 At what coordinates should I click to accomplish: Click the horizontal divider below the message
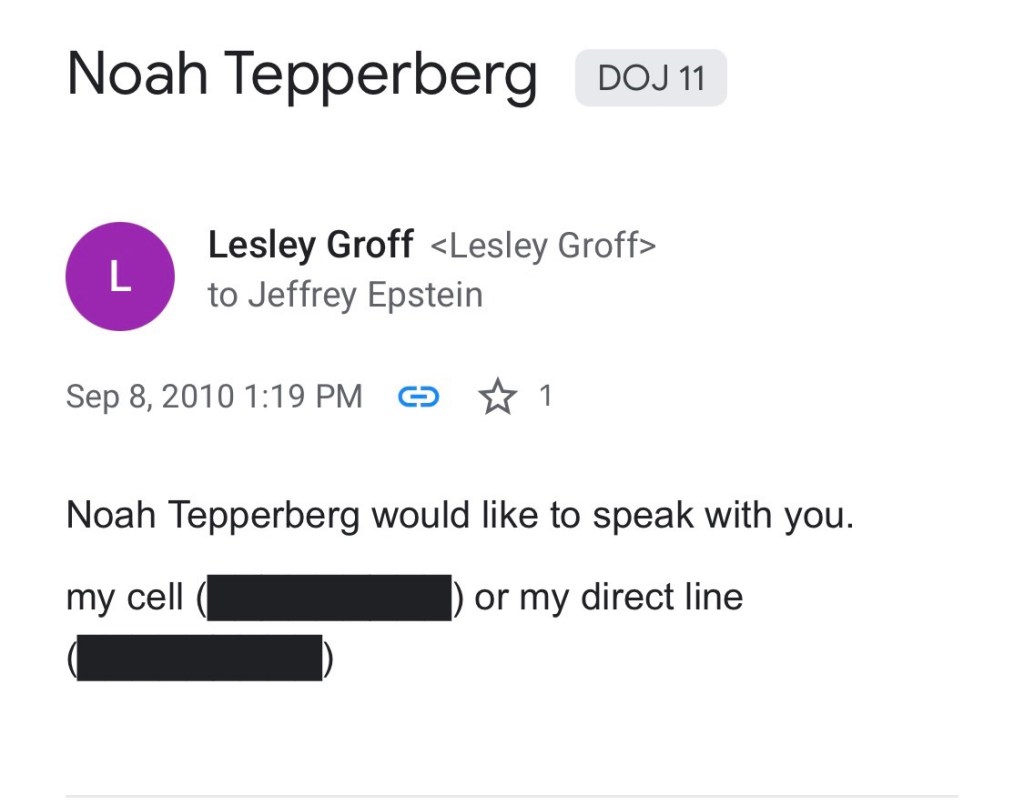(512, 797)
